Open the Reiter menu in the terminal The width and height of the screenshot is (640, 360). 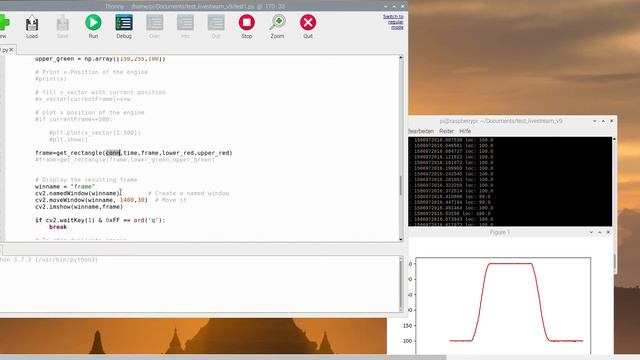447,131
